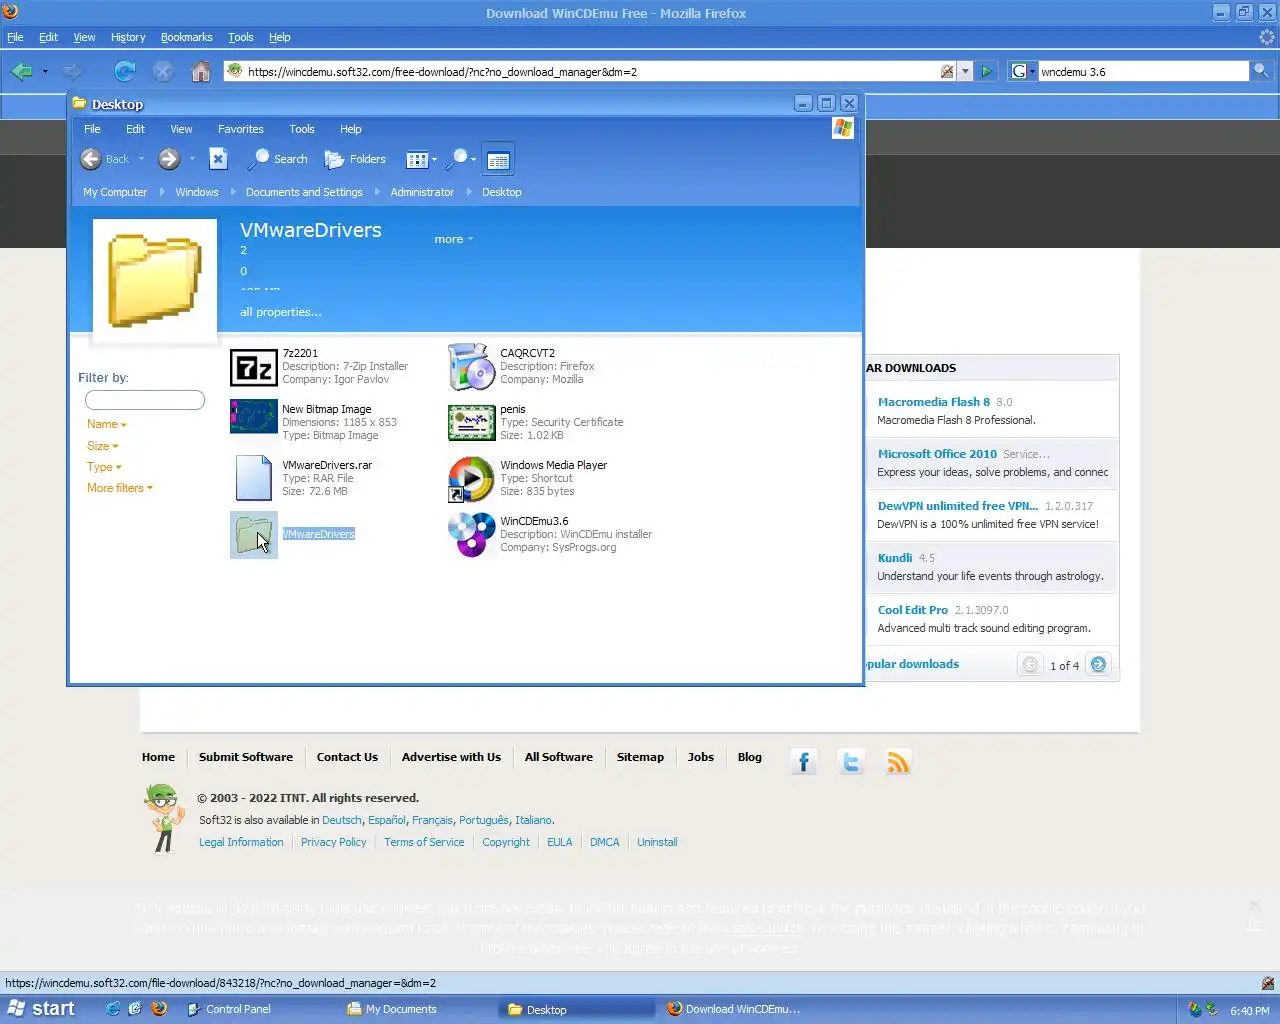Expand the Name filter dropdown
This screenshot has width=1280, height=1024.
[x=107, y=424]
